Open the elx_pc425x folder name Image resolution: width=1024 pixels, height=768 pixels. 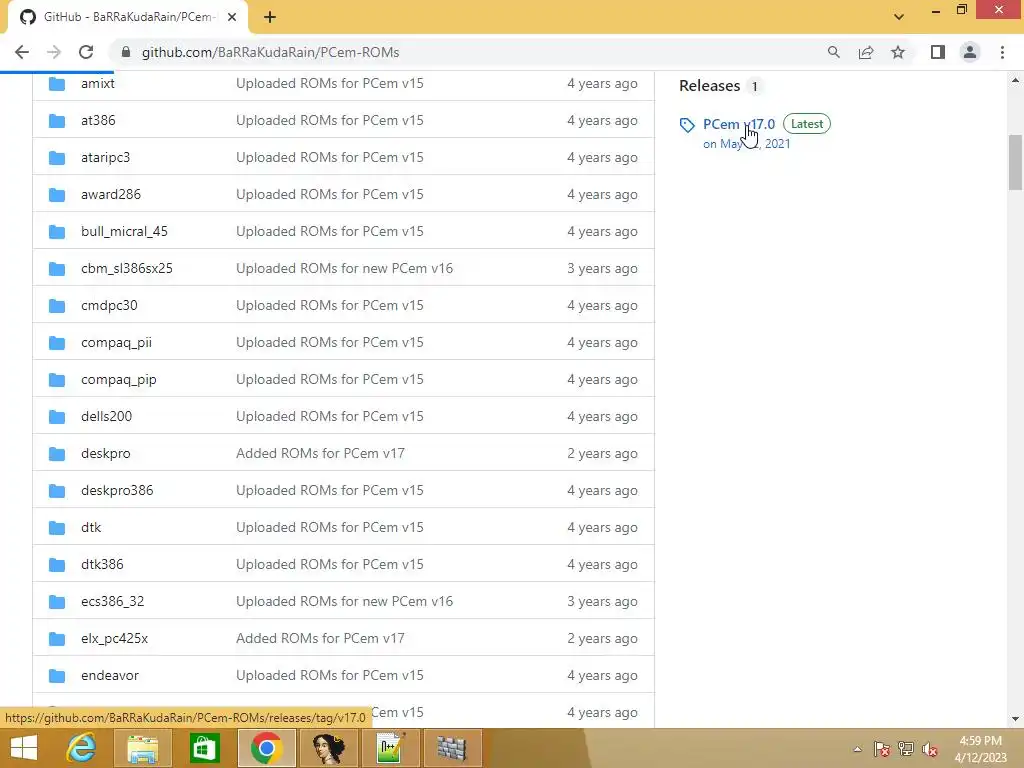pos(114,639)
